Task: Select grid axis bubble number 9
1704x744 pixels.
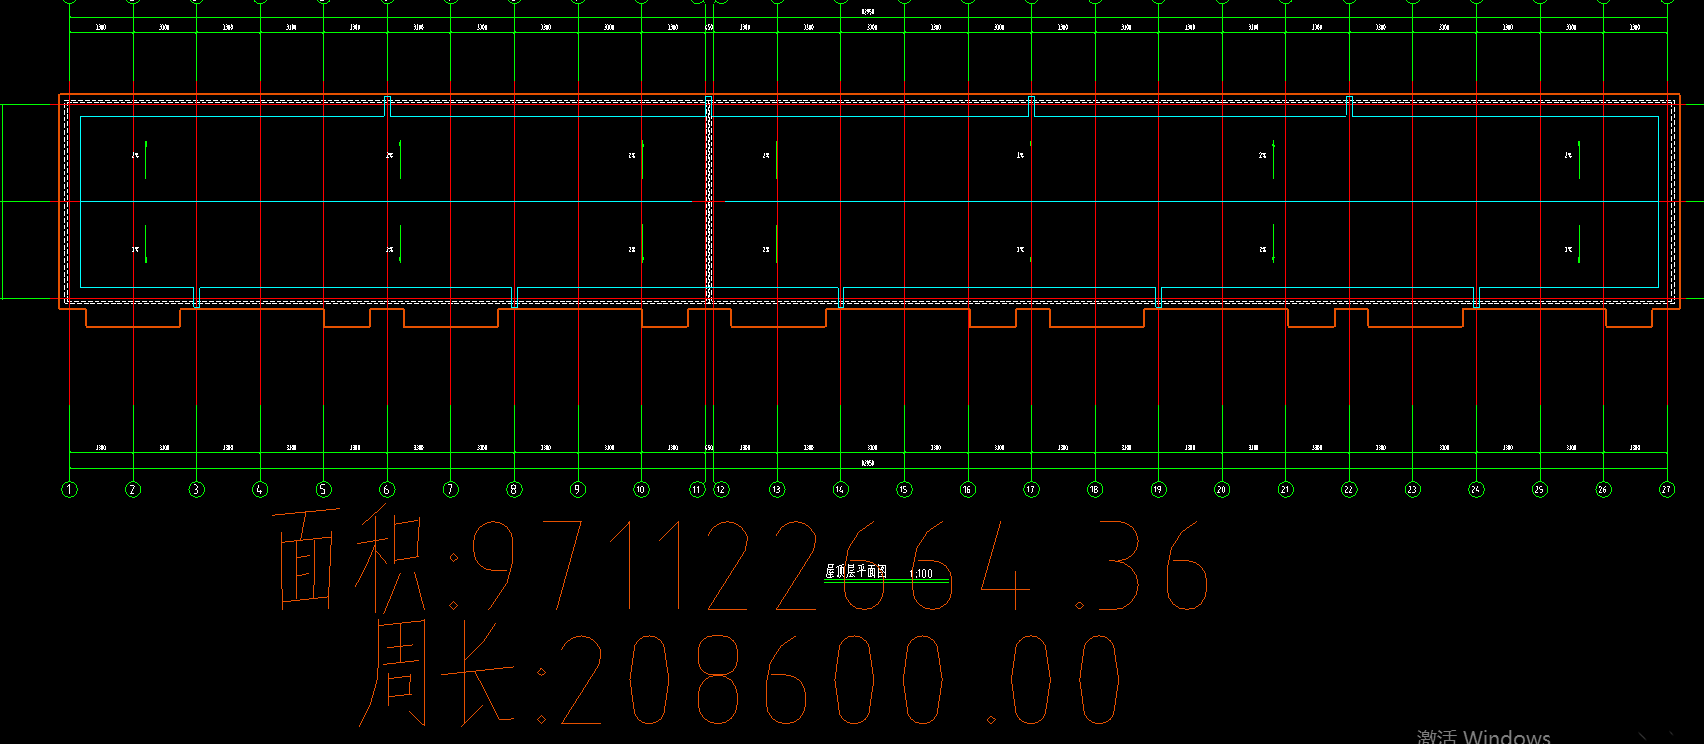Action: (x=577, y=489)
